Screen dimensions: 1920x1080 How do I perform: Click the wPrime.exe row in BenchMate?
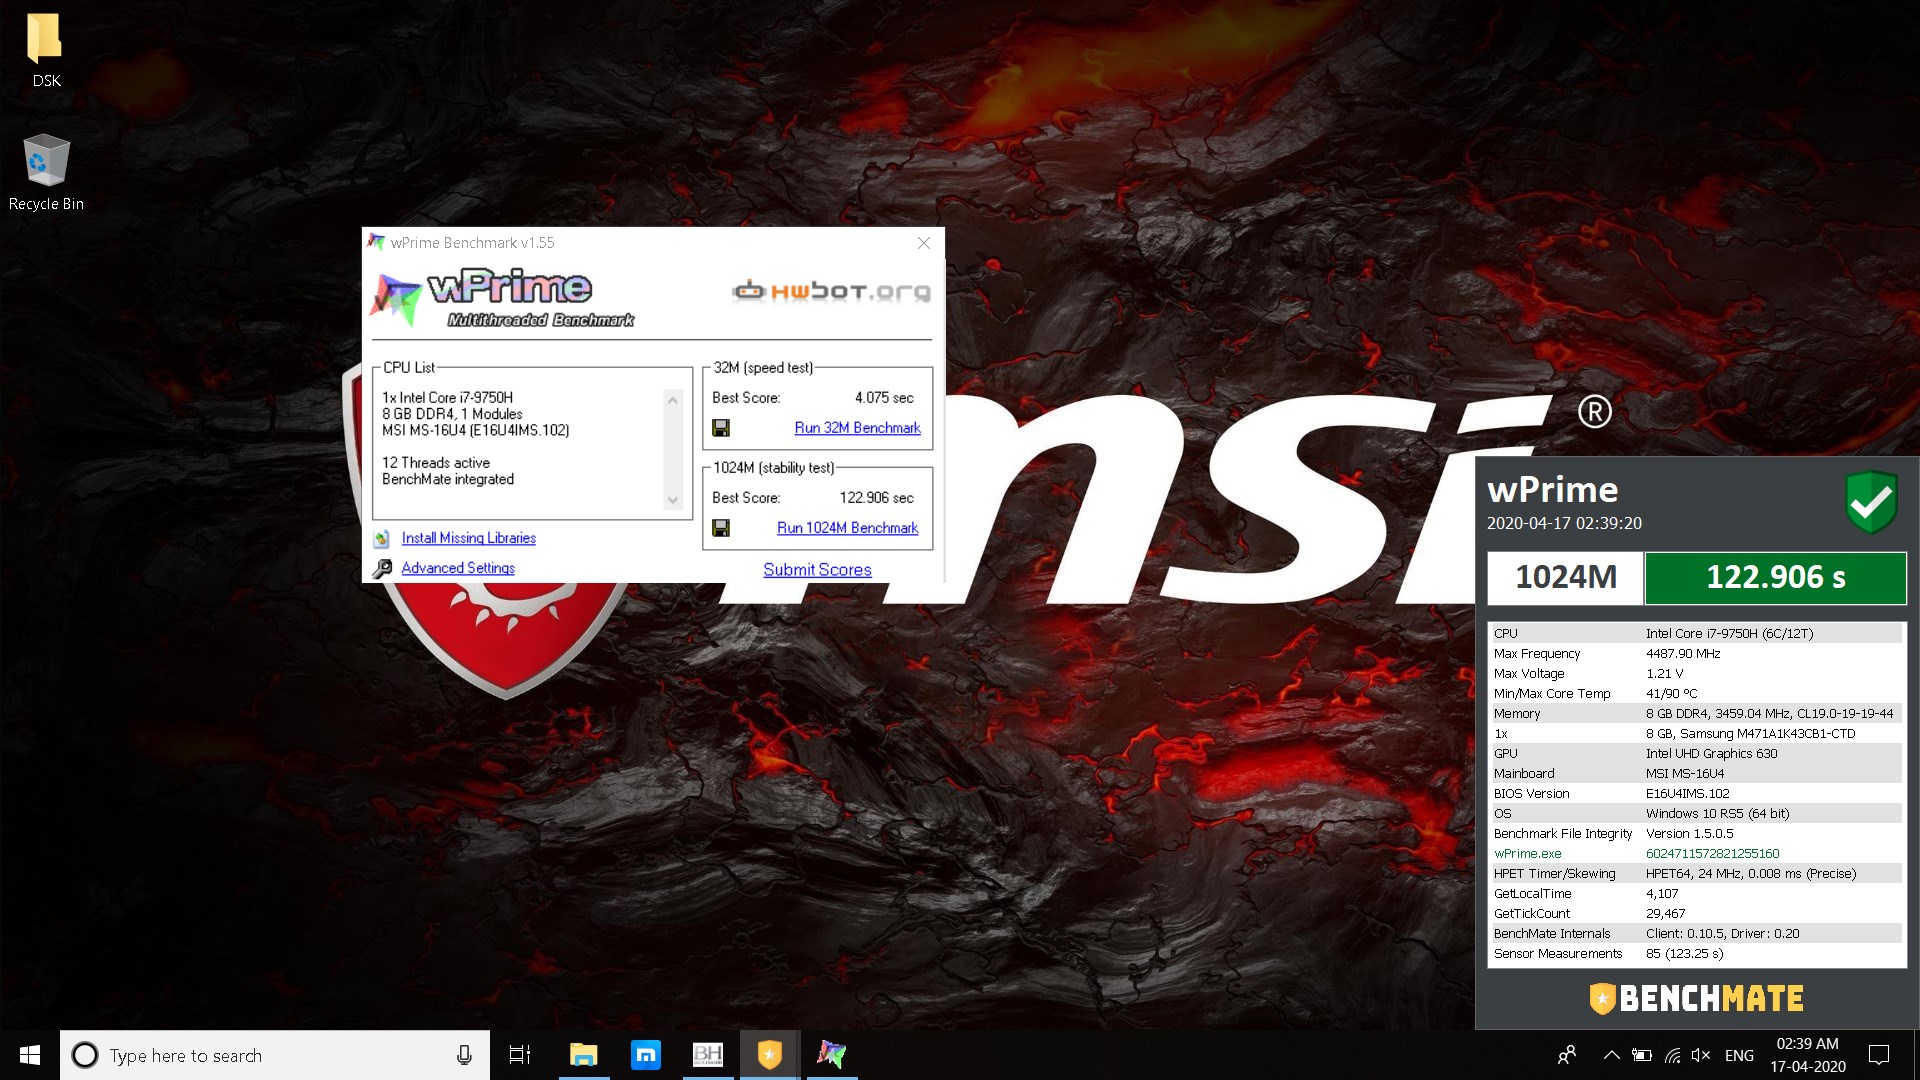point(1696,853)
